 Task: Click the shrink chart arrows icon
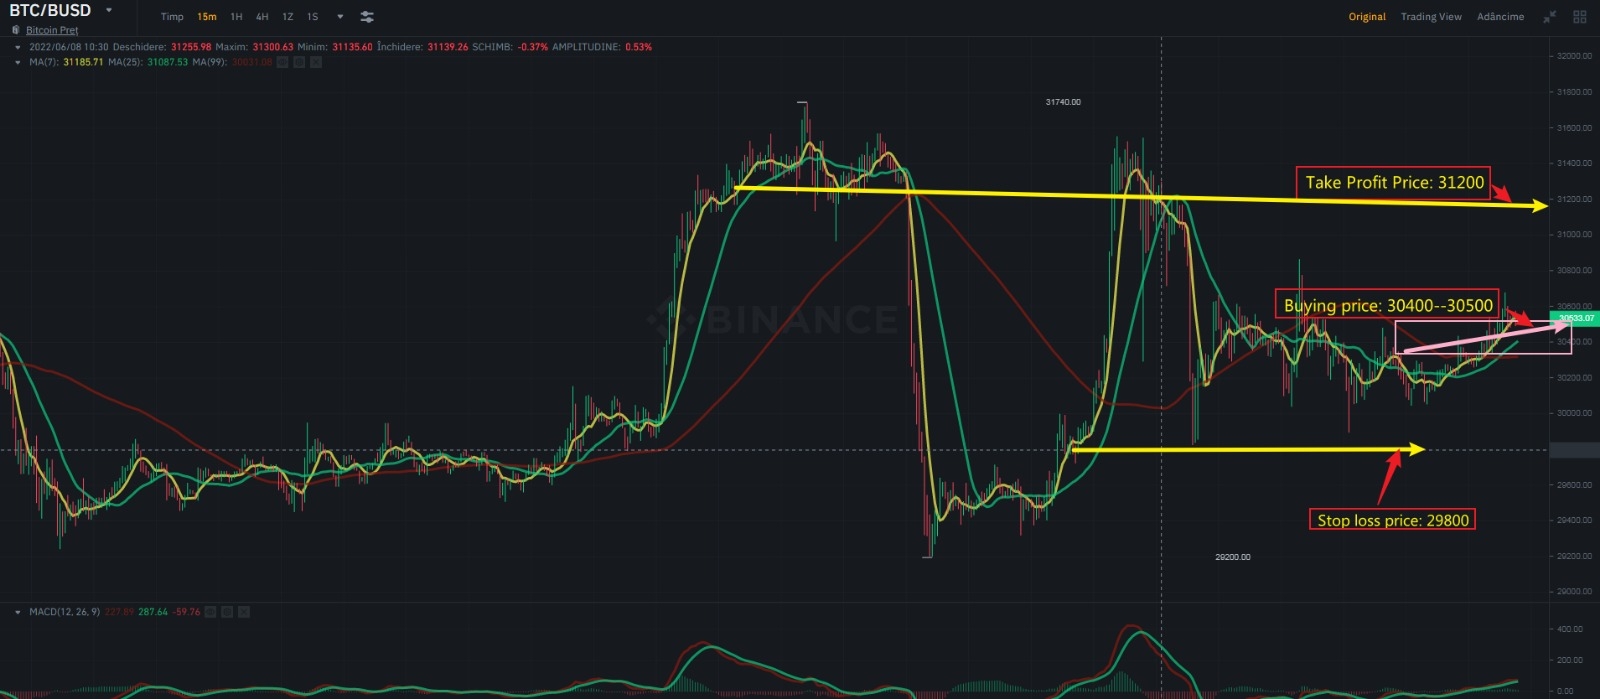point(1549,17)
